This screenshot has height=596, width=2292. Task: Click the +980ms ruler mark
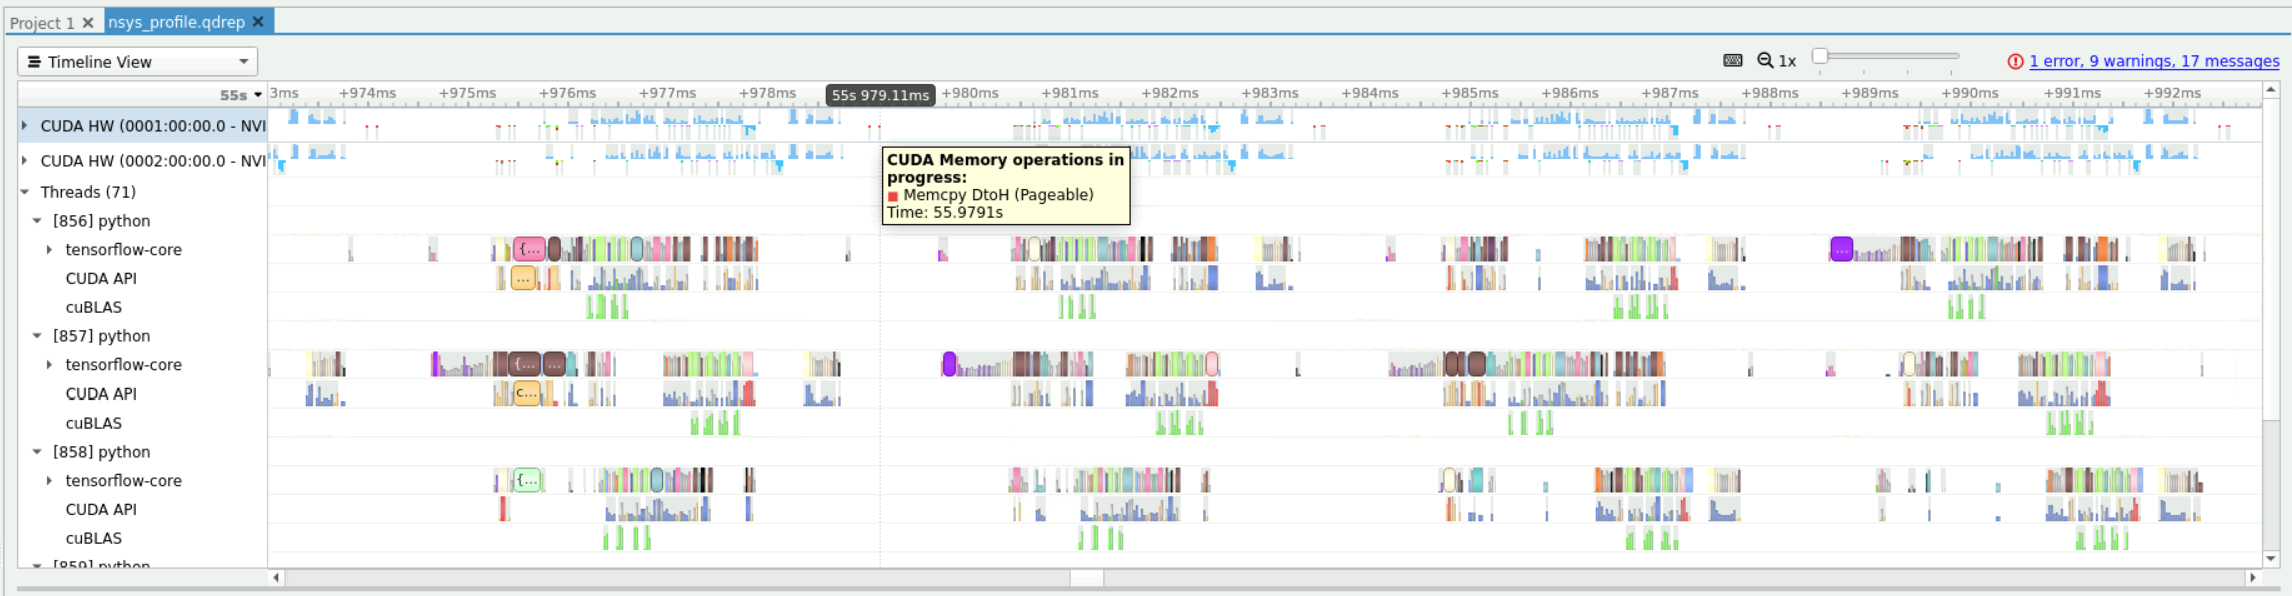[x=970, y=93]
